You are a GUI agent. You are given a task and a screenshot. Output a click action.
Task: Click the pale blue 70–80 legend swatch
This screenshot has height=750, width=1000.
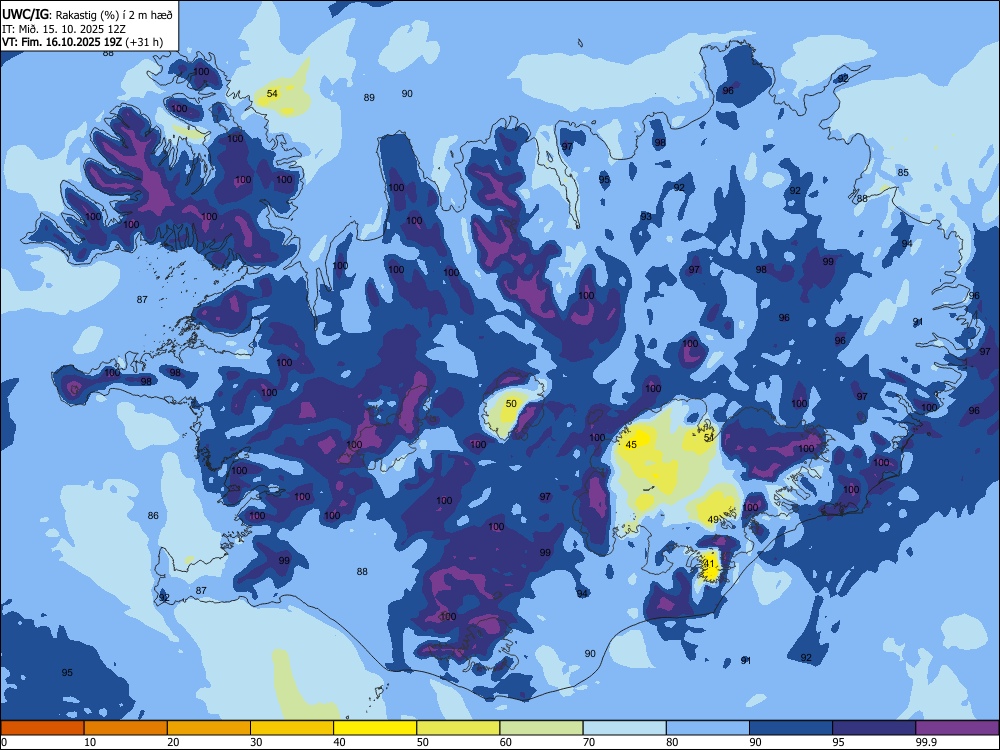pos(624,728)
